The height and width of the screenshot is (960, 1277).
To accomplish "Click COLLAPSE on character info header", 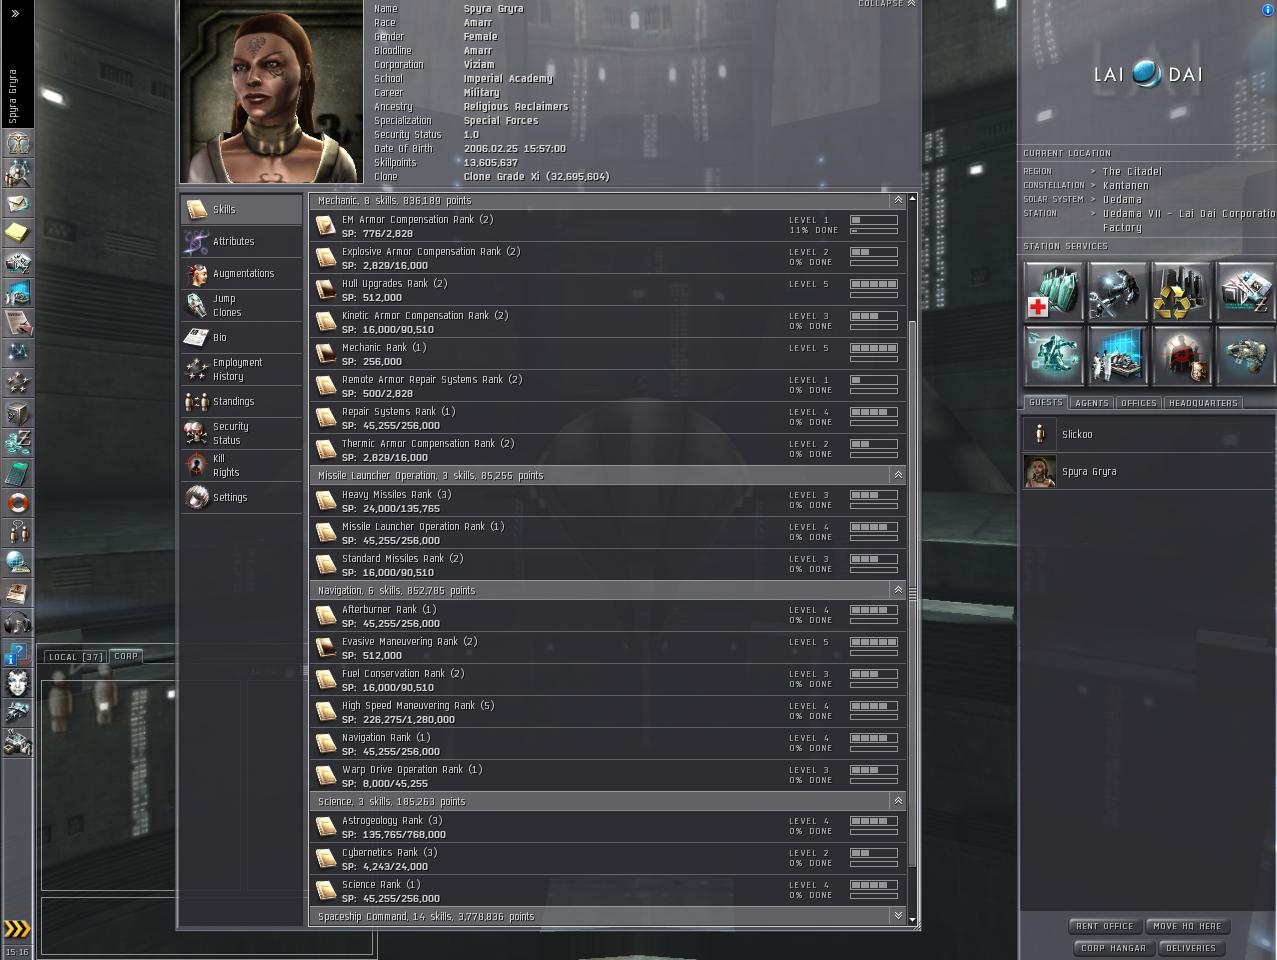I will pyautogui.click(x=886, y=4).
